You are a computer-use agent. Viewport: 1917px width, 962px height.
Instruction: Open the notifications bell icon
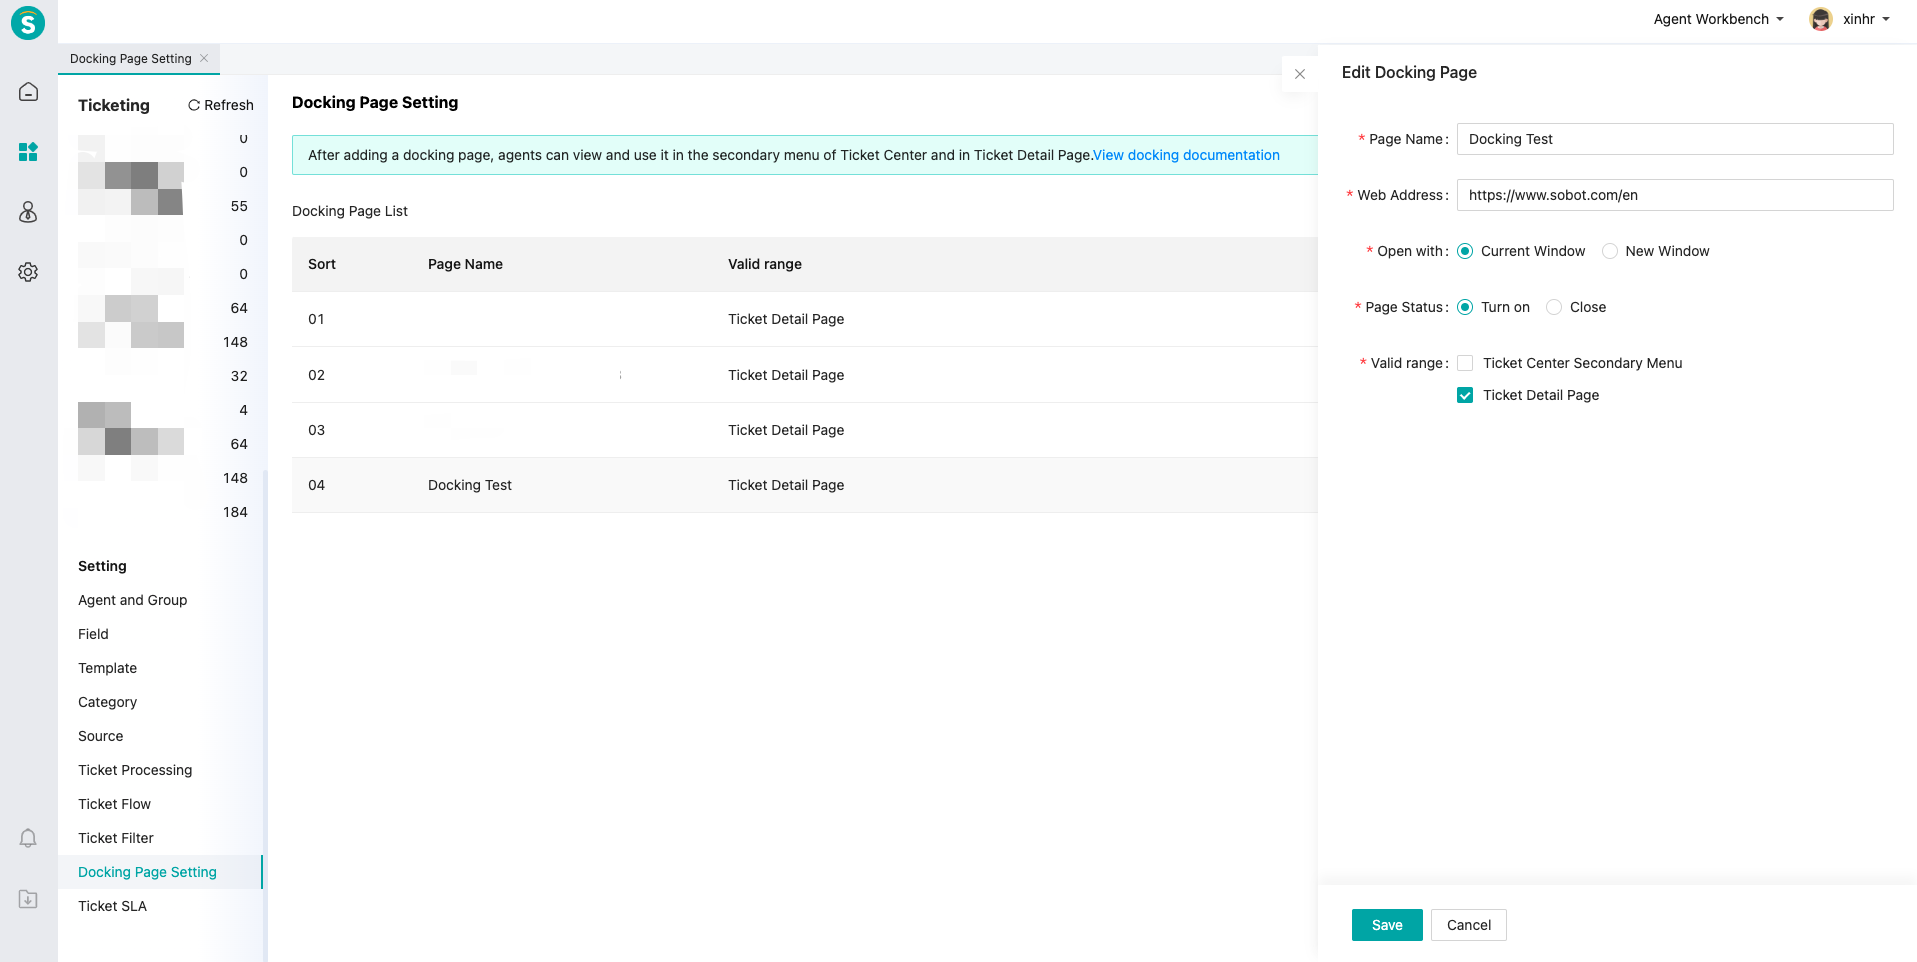(x=28, y=838)
